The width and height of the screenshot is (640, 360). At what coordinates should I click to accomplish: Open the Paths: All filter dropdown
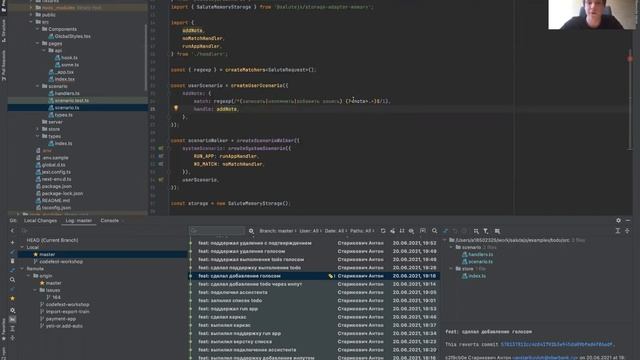pyautogui.click(x=362, y=231)
